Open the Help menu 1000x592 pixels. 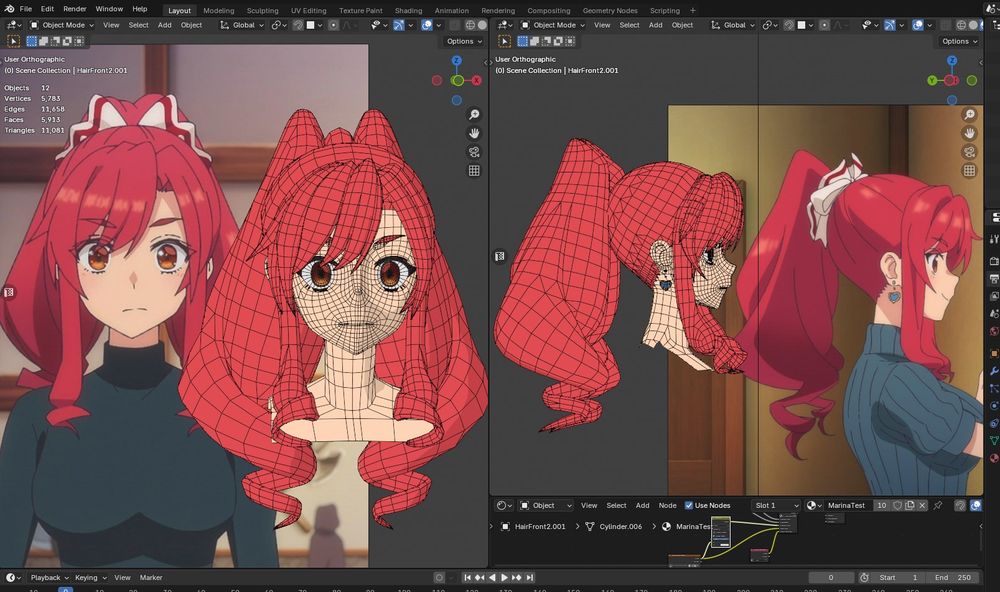click(x=140, y=9)
